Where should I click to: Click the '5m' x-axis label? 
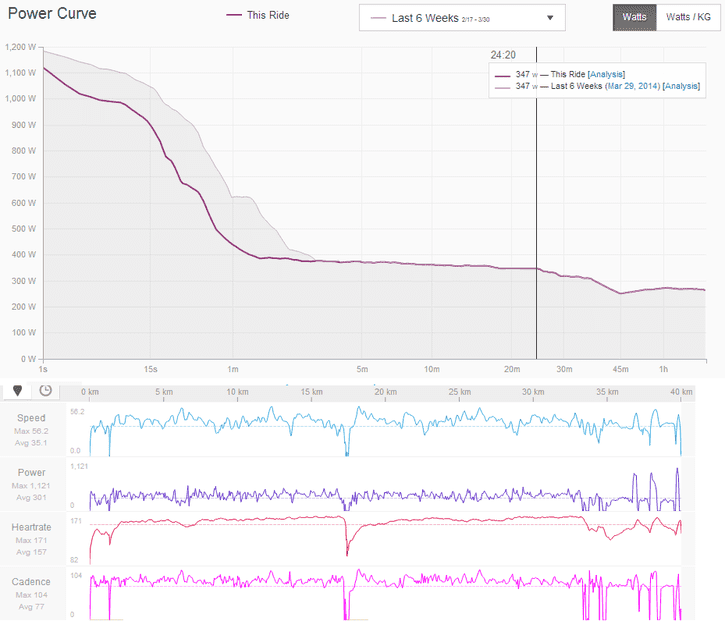tap(362, 369)
